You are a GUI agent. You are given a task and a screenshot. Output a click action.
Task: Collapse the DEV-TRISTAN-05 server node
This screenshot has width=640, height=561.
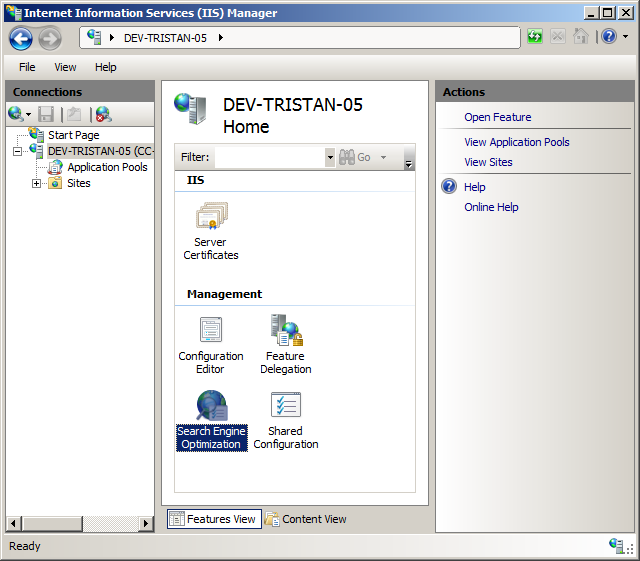(x=17, y=151)
